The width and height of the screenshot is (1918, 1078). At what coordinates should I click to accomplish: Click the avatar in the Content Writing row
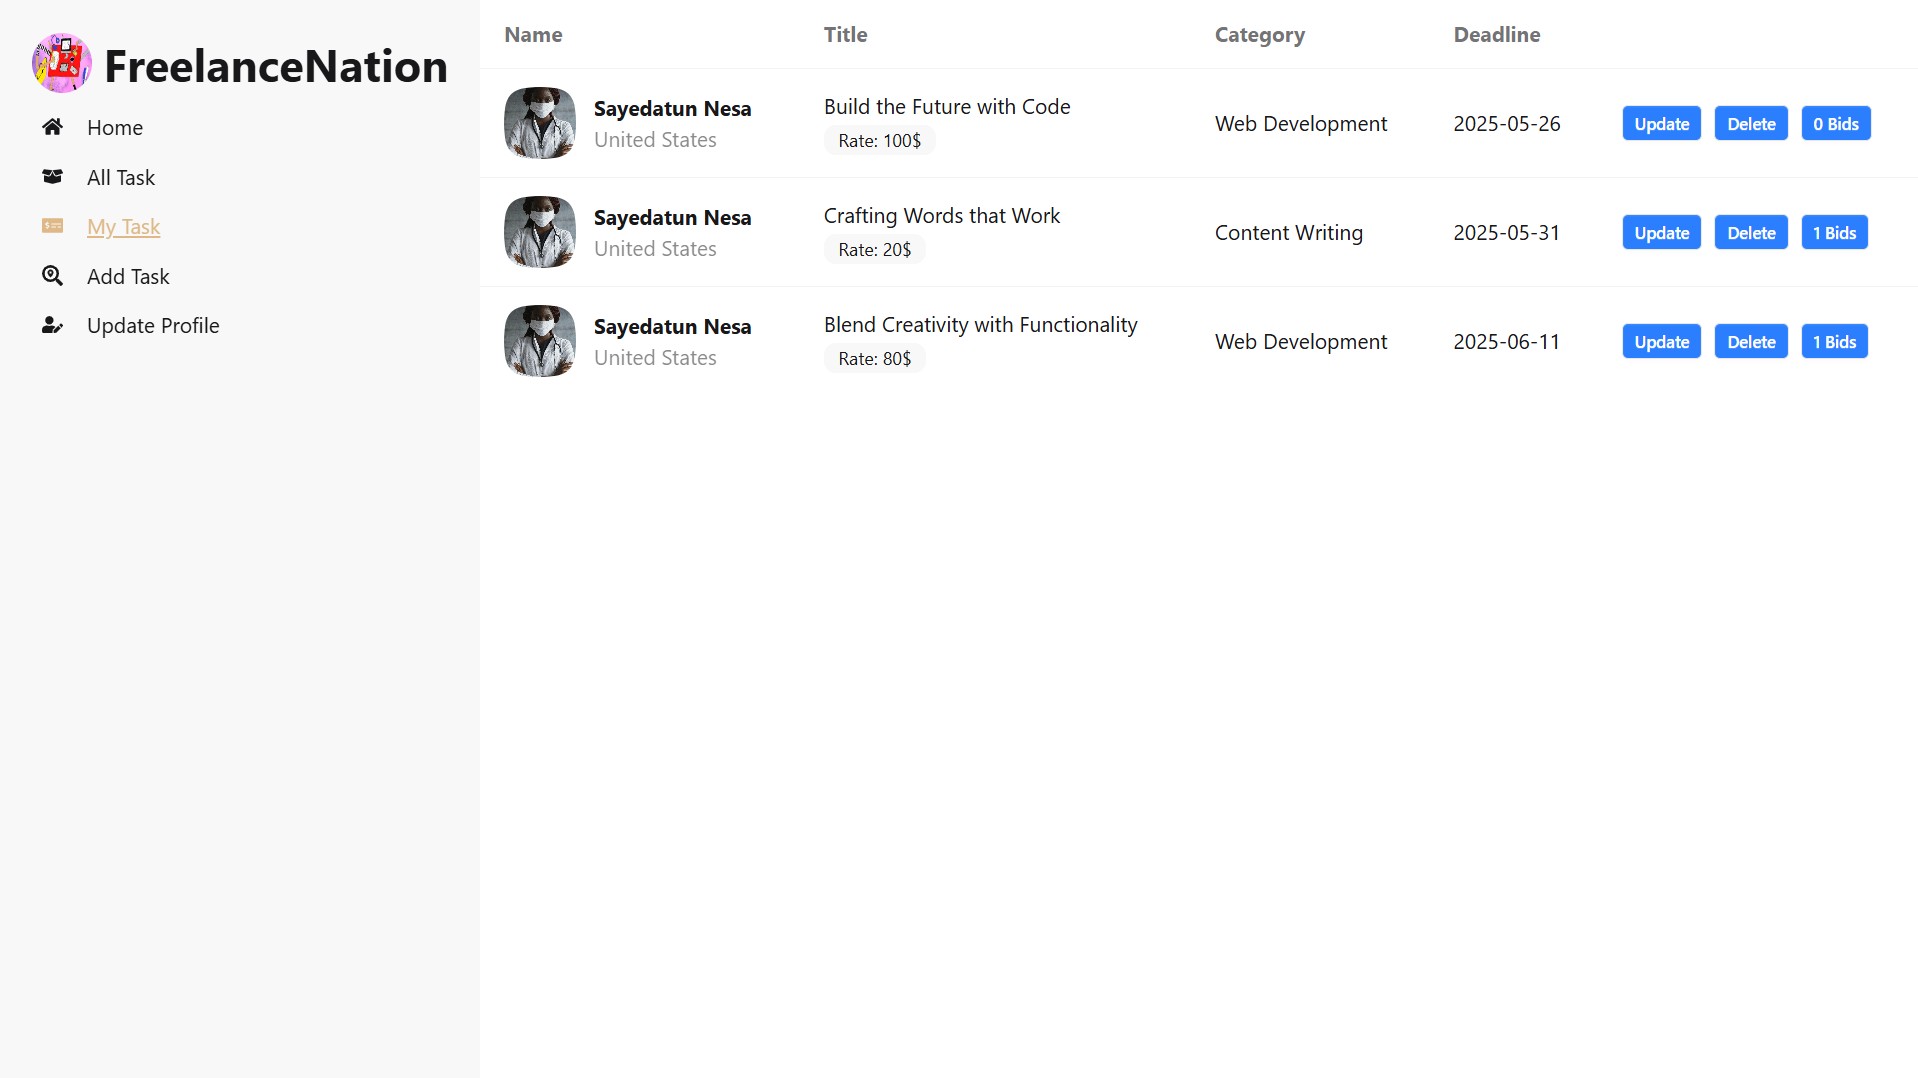pos(540,232)
